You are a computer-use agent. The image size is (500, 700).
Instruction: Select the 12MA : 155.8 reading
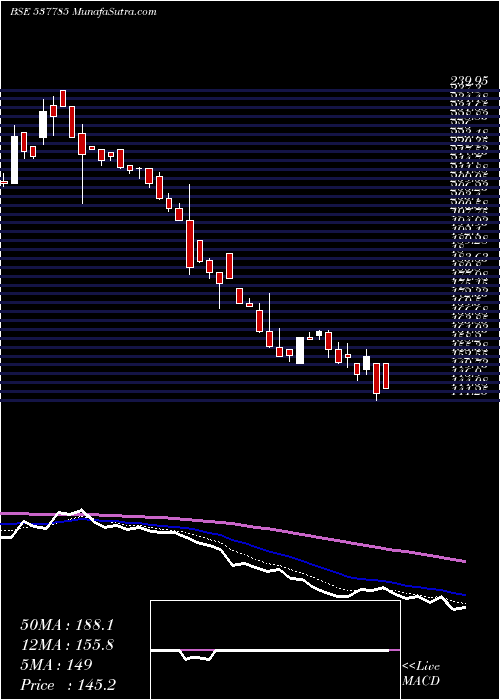point(67,645)
